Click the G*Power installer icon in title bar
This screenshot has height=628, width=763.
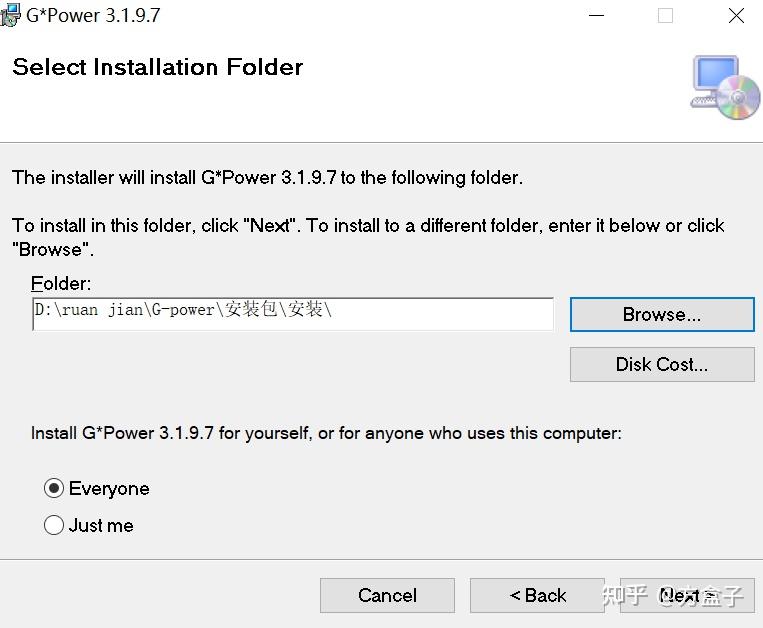(x=12, y=16)
